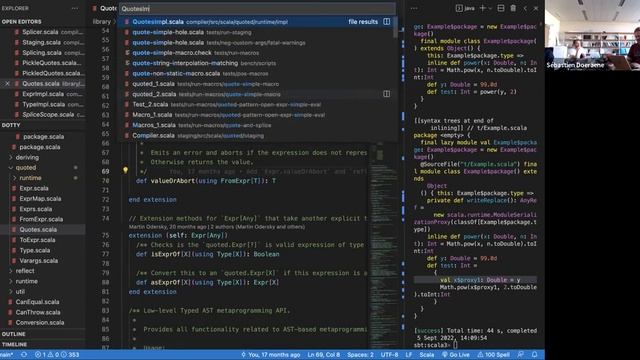Viewport: 640px width, 360px height.
Task: Split the terminal panel
Action: [501, 8]
